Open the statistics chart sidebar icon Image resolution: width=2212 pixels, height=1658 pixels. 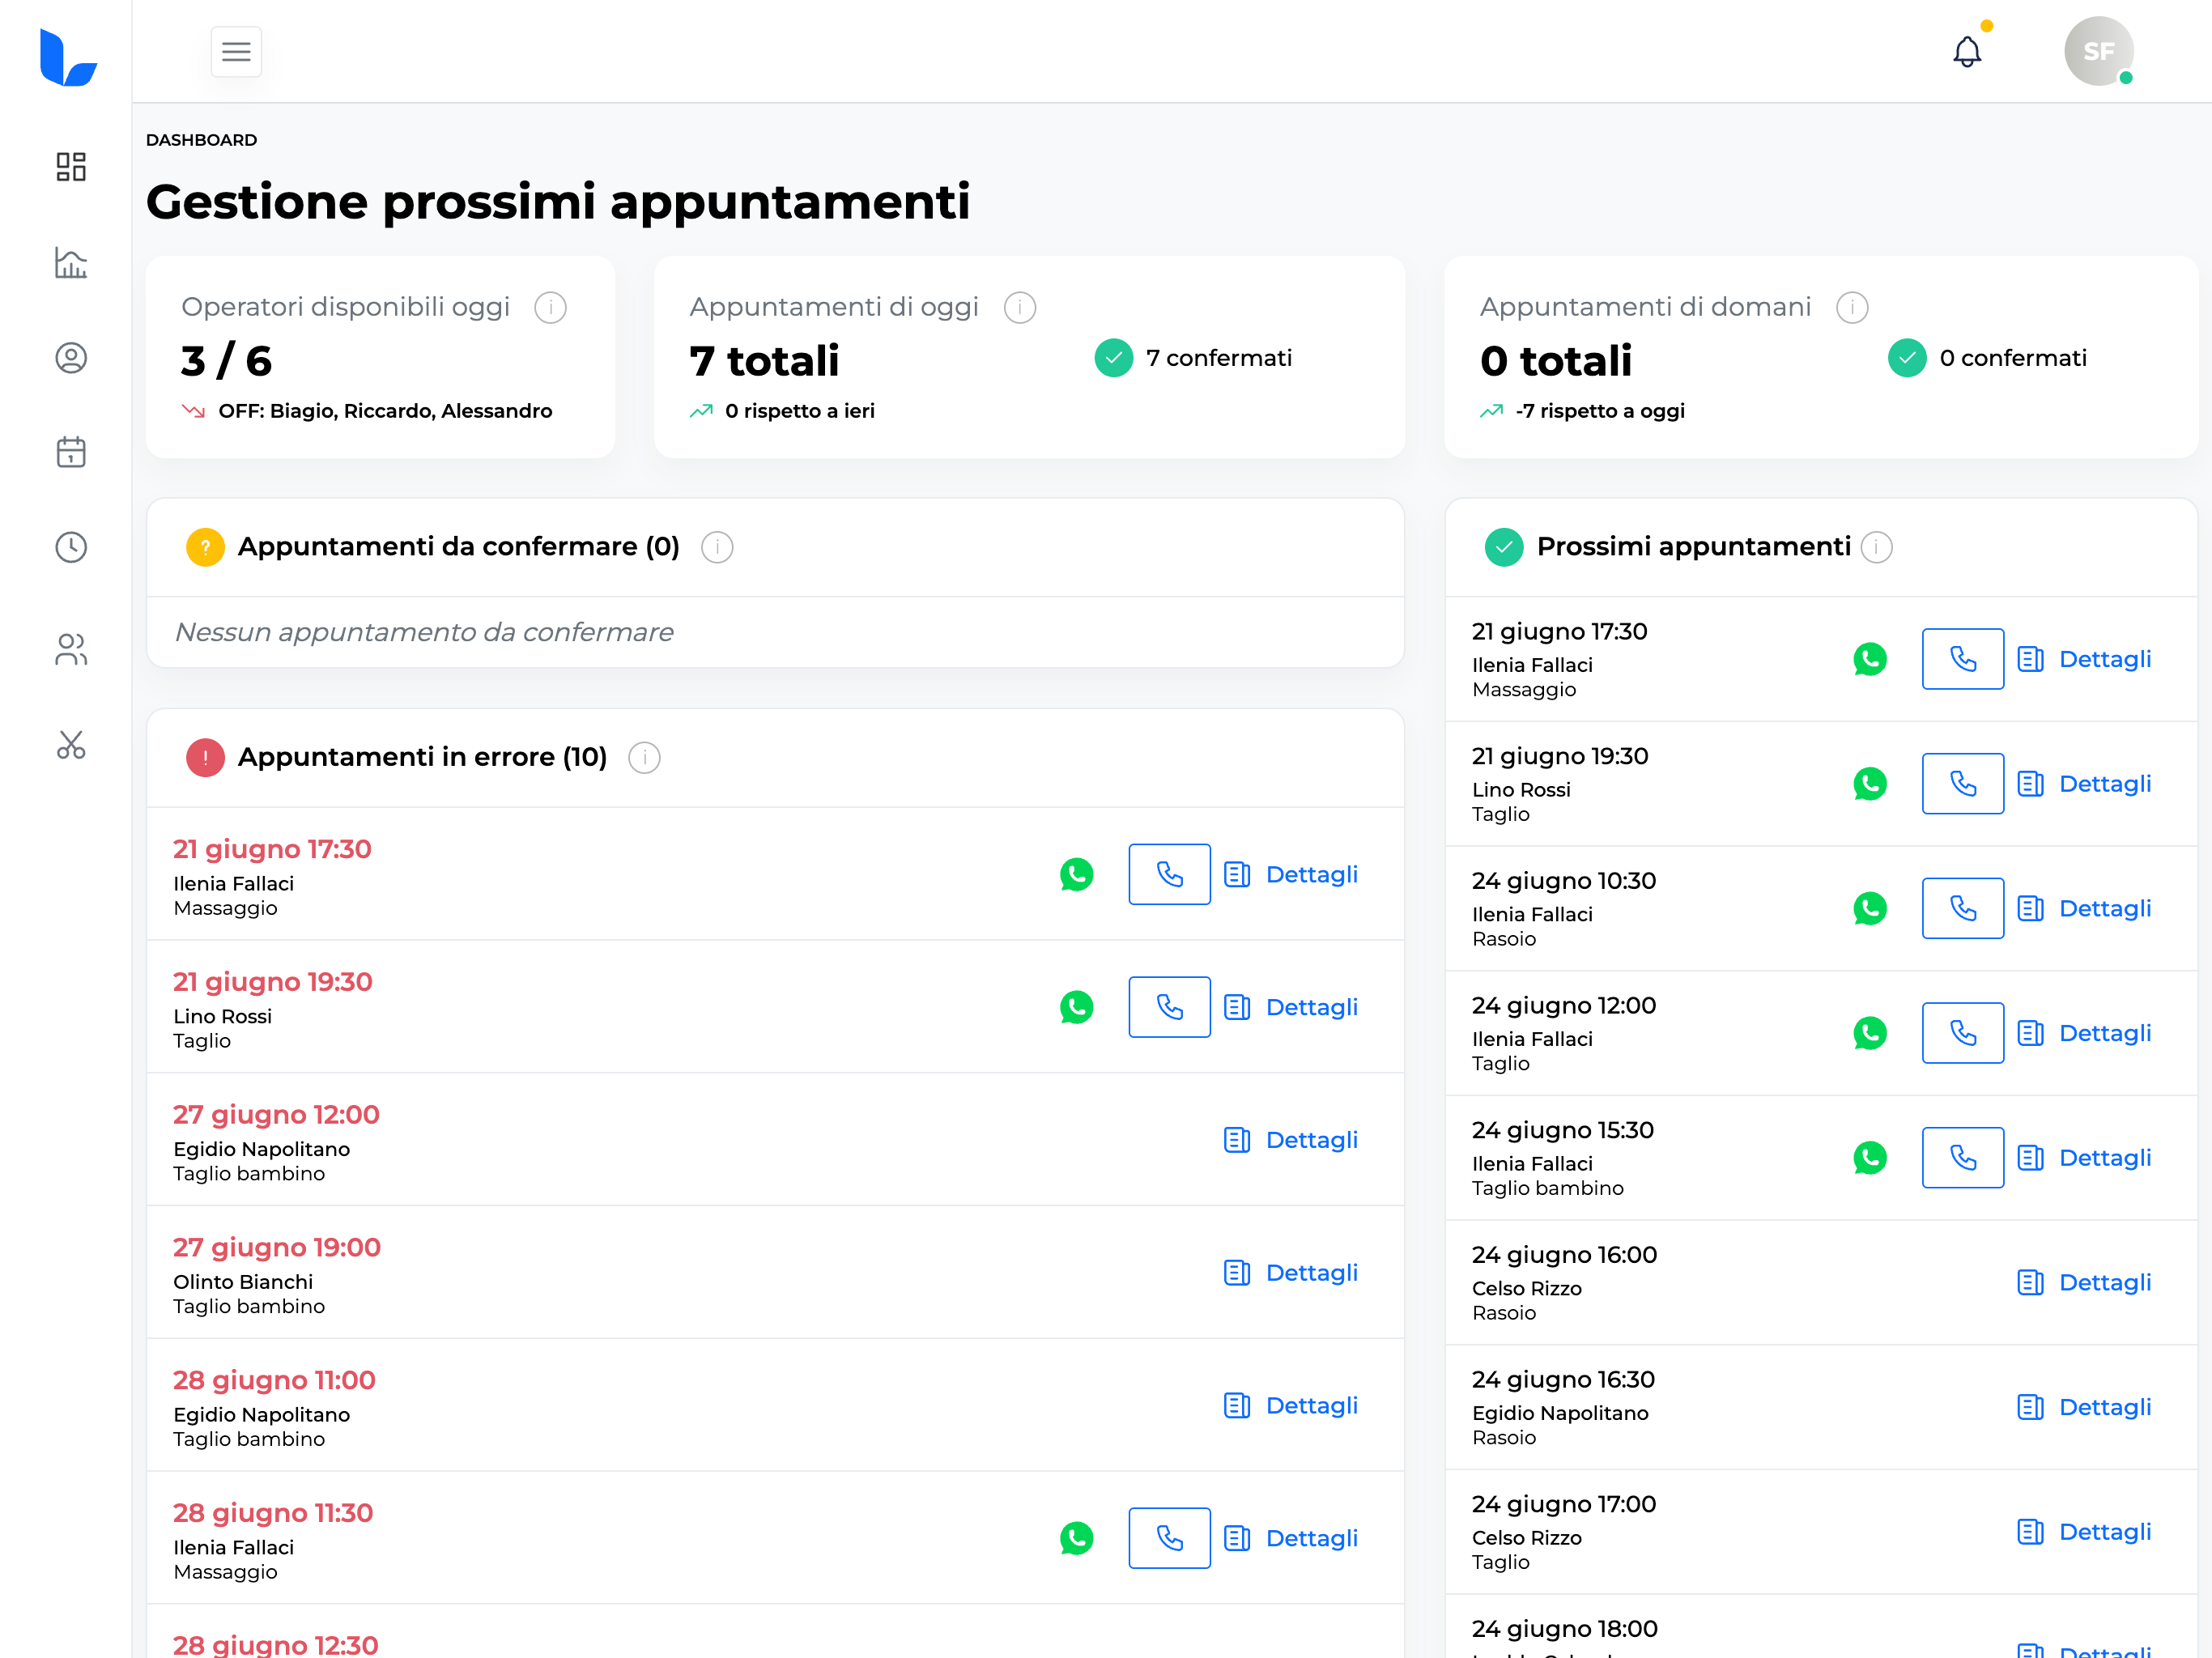(71, 263)
